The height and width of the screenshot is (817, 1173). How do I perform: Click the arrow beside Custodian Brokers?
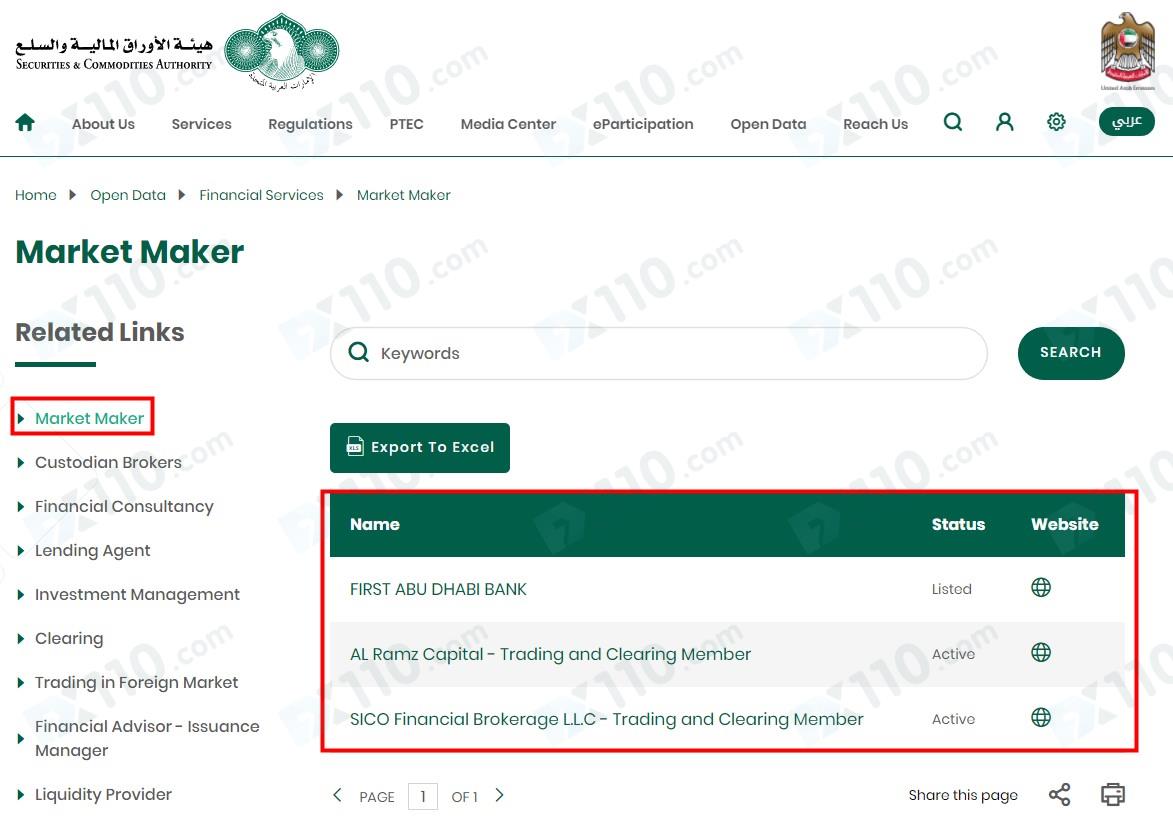21,462
